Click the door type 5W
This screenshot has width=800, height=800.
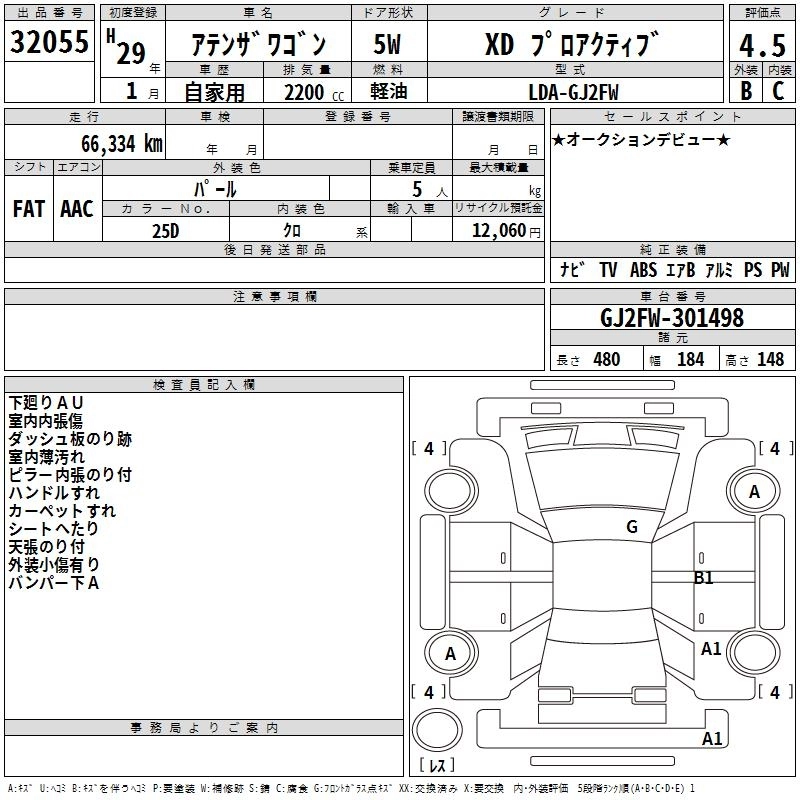[x=387, y=44]
